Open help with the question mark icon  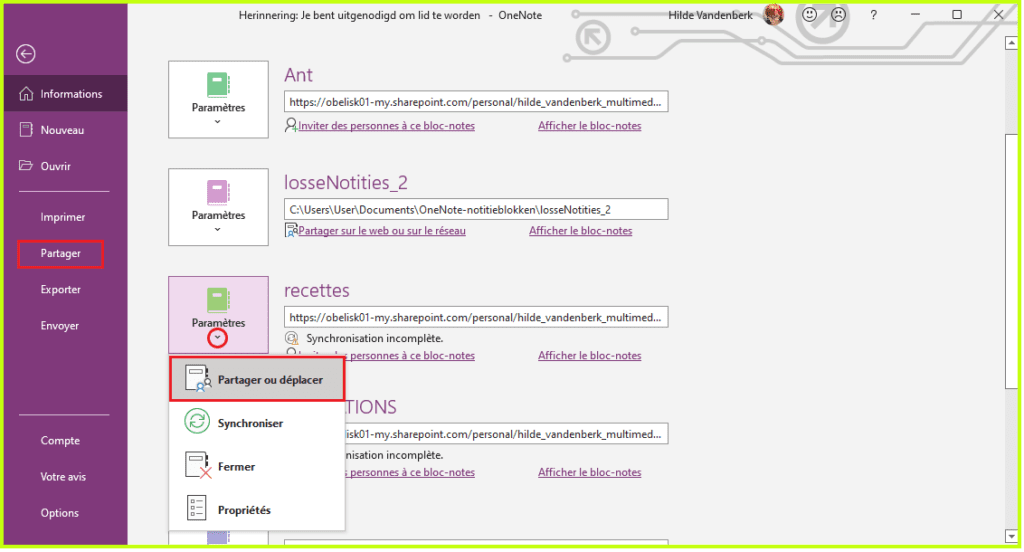[873, 15]
